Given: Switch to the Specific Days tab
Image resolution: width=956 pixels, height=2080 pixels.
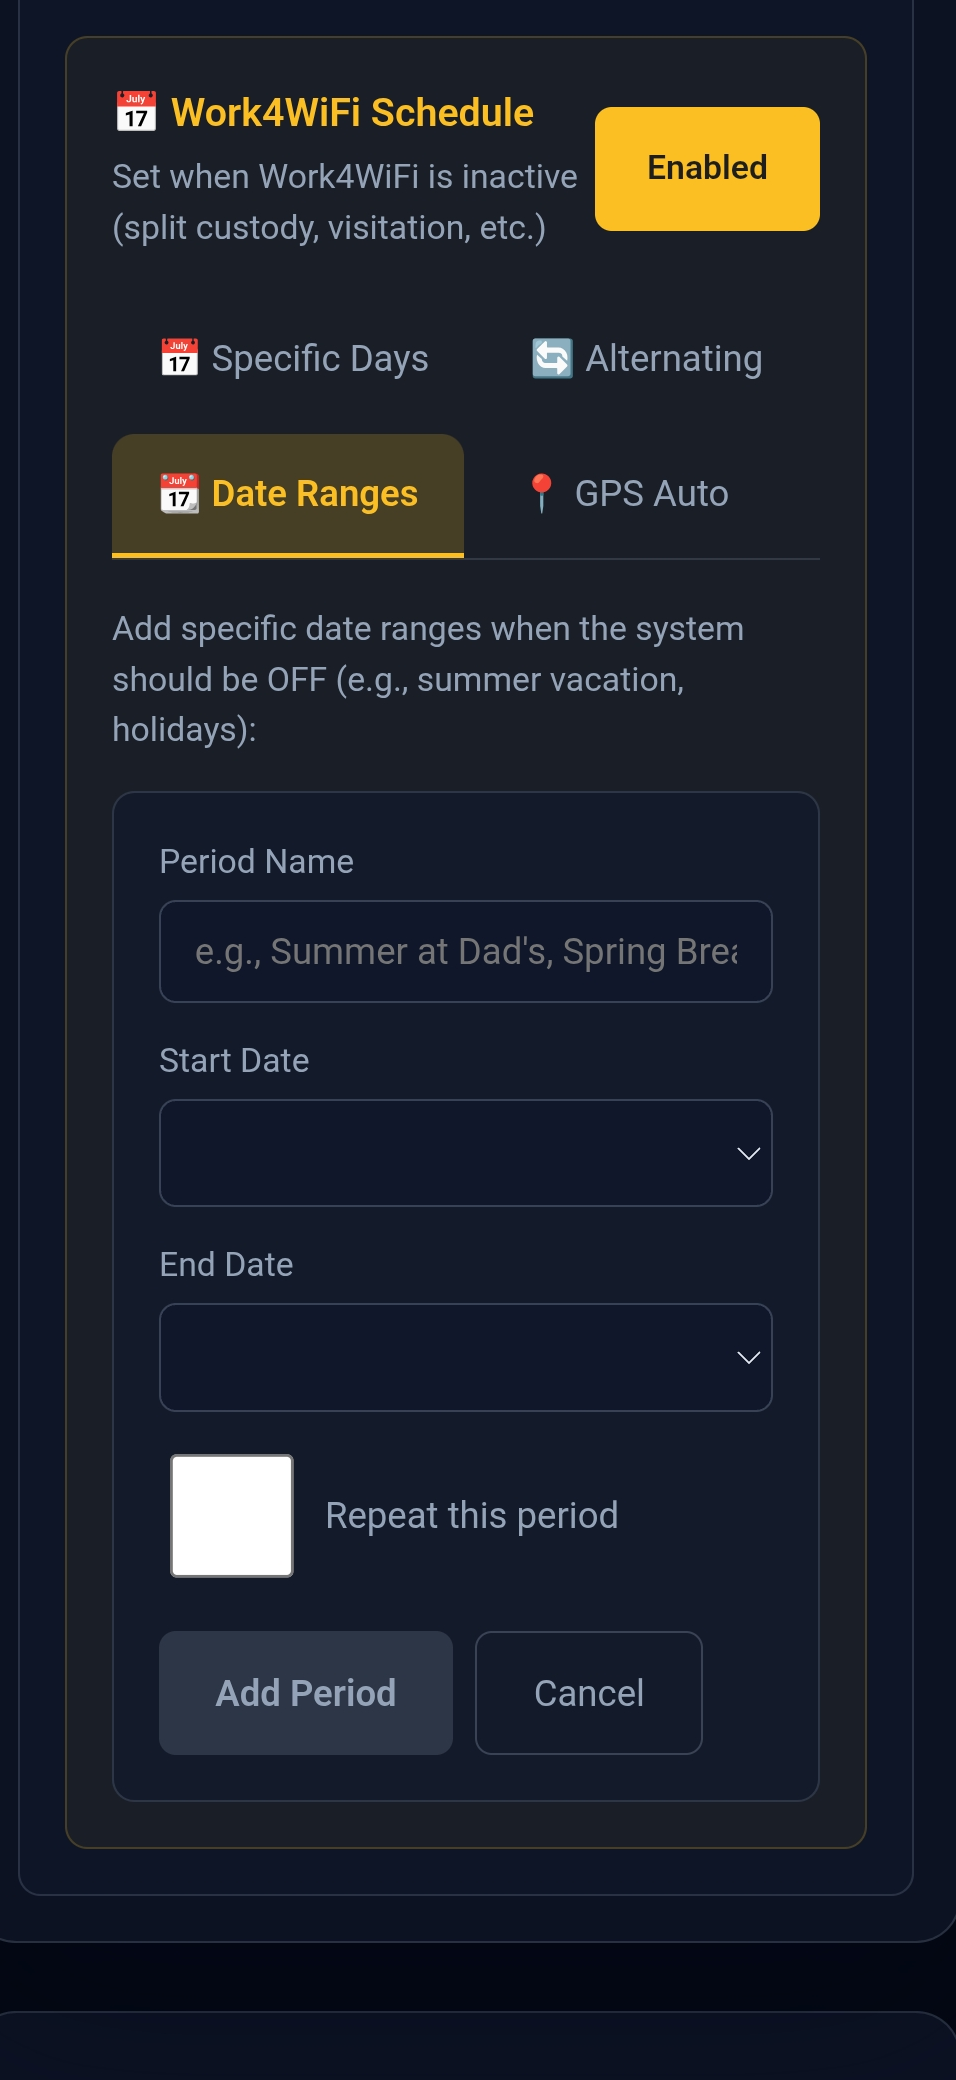Looking at the screenshot, I should click(294, 358).
